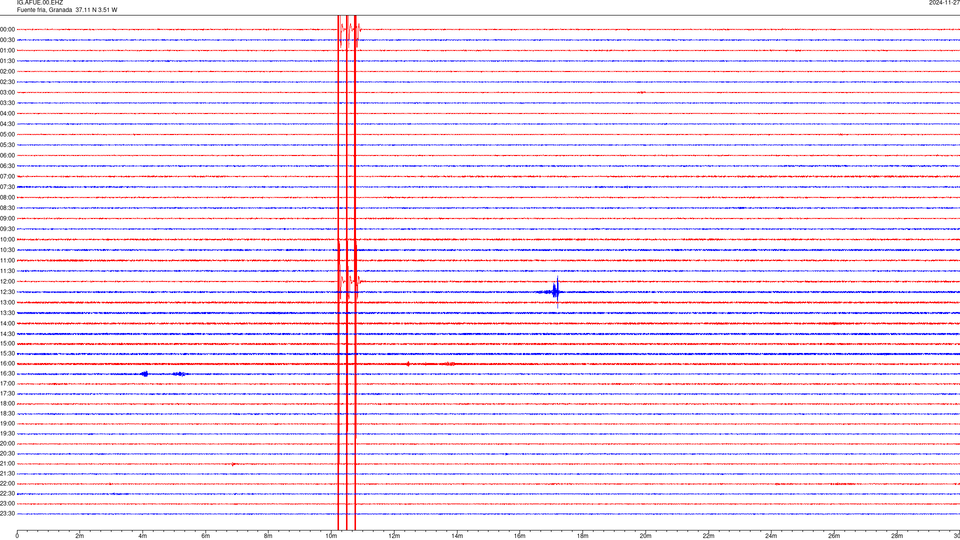Select the 20:00 trace time label
The height and width of the screenshot is (540, 960).
tap(7, 444)
